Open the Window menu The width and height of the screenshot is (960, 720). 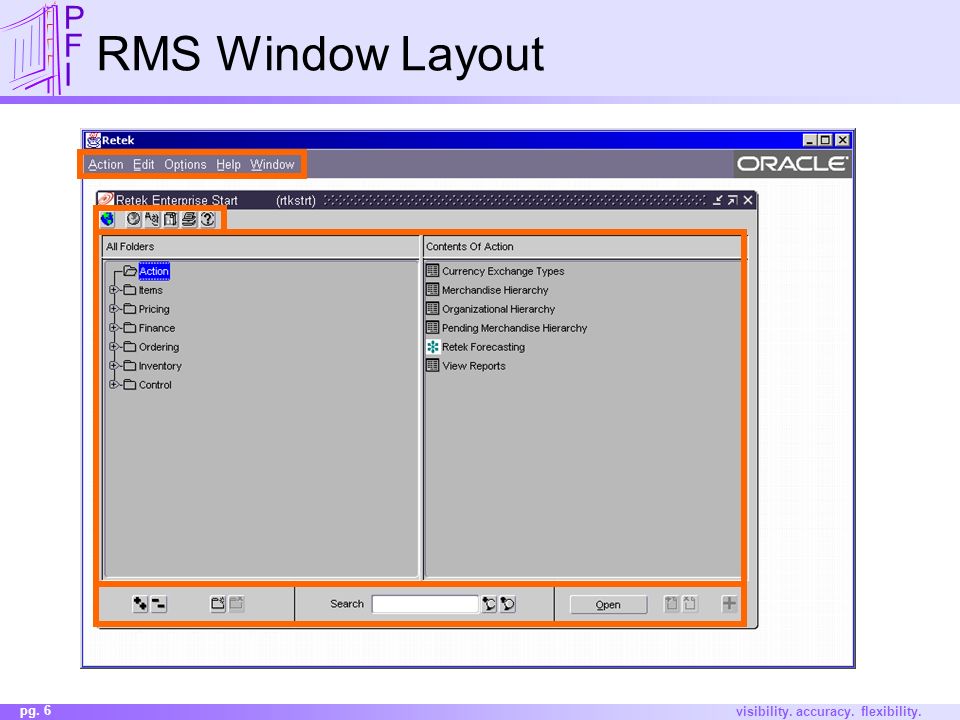[272, 165]
